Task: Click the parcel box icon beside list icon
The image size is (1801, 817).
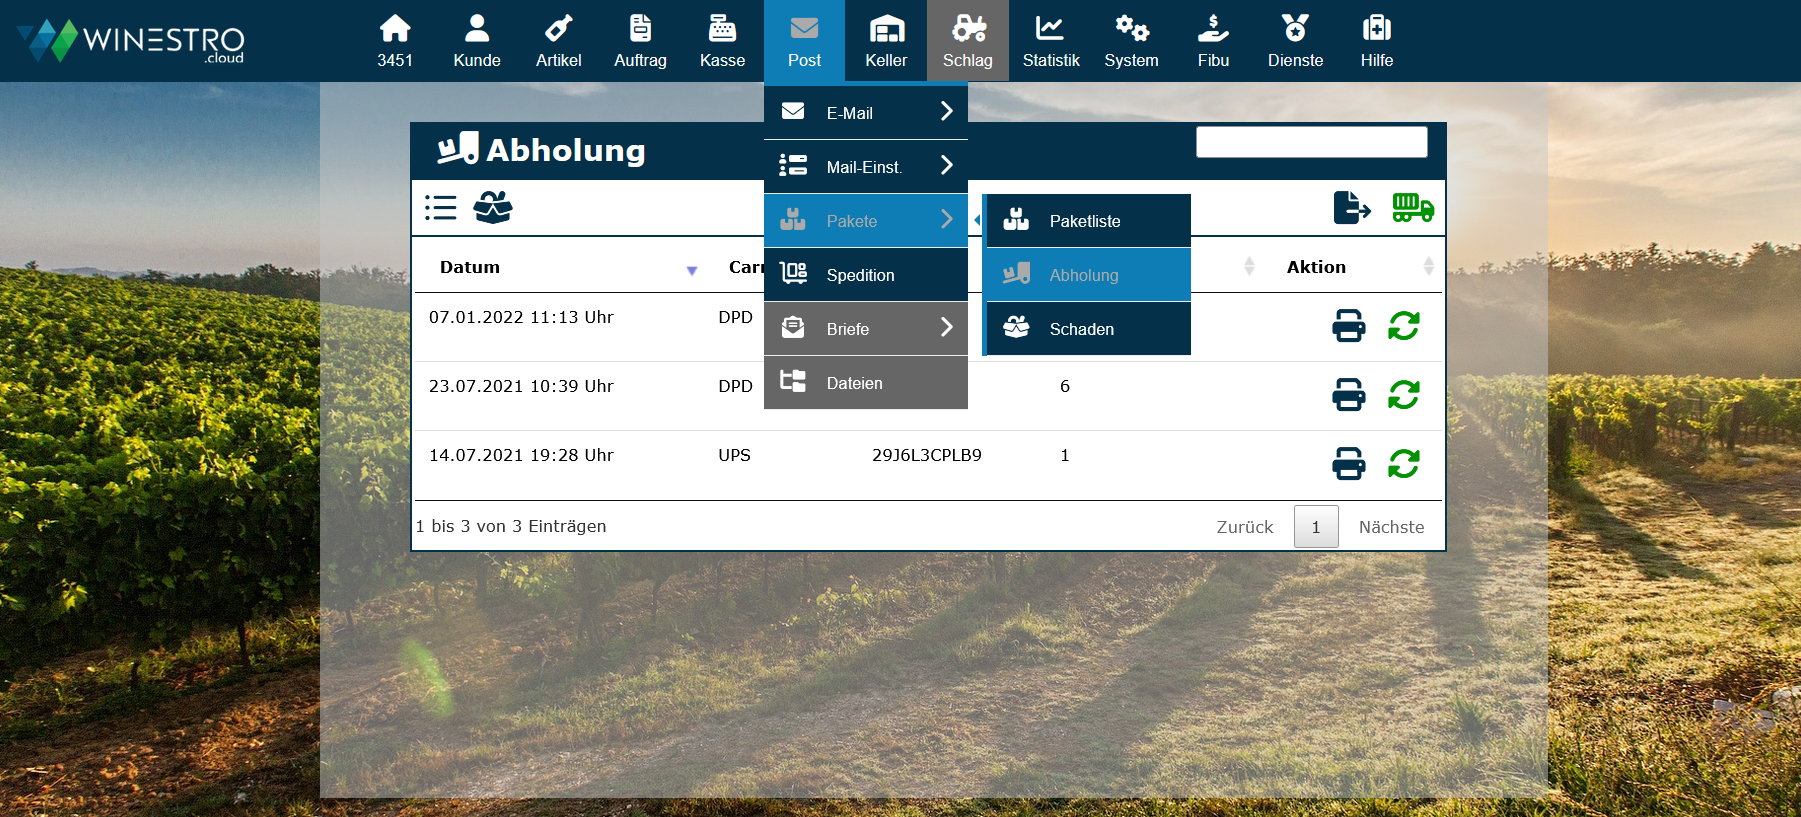Action: [493, 208]
